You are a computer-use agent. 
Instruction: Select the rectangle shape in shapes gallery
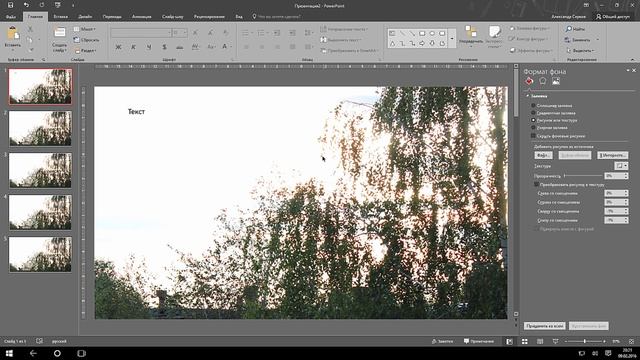(x=422, y=33)
